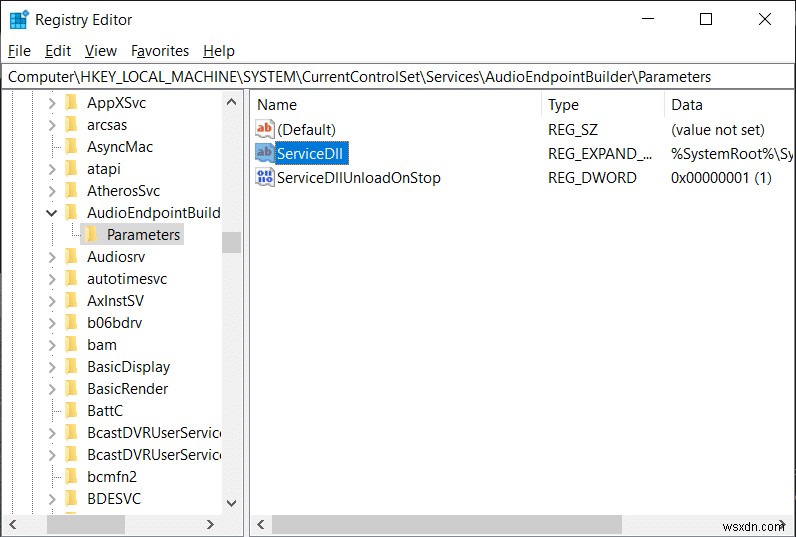Click the registry path address bar

(x=398, y=77)
